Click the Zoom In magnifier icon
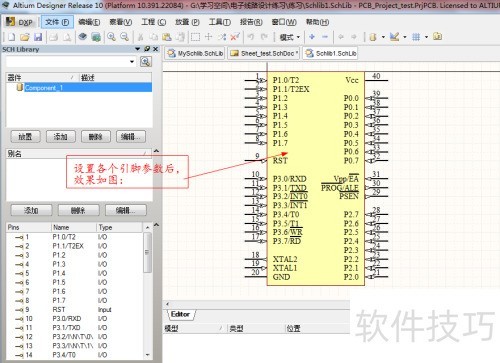 pos(111,37)
